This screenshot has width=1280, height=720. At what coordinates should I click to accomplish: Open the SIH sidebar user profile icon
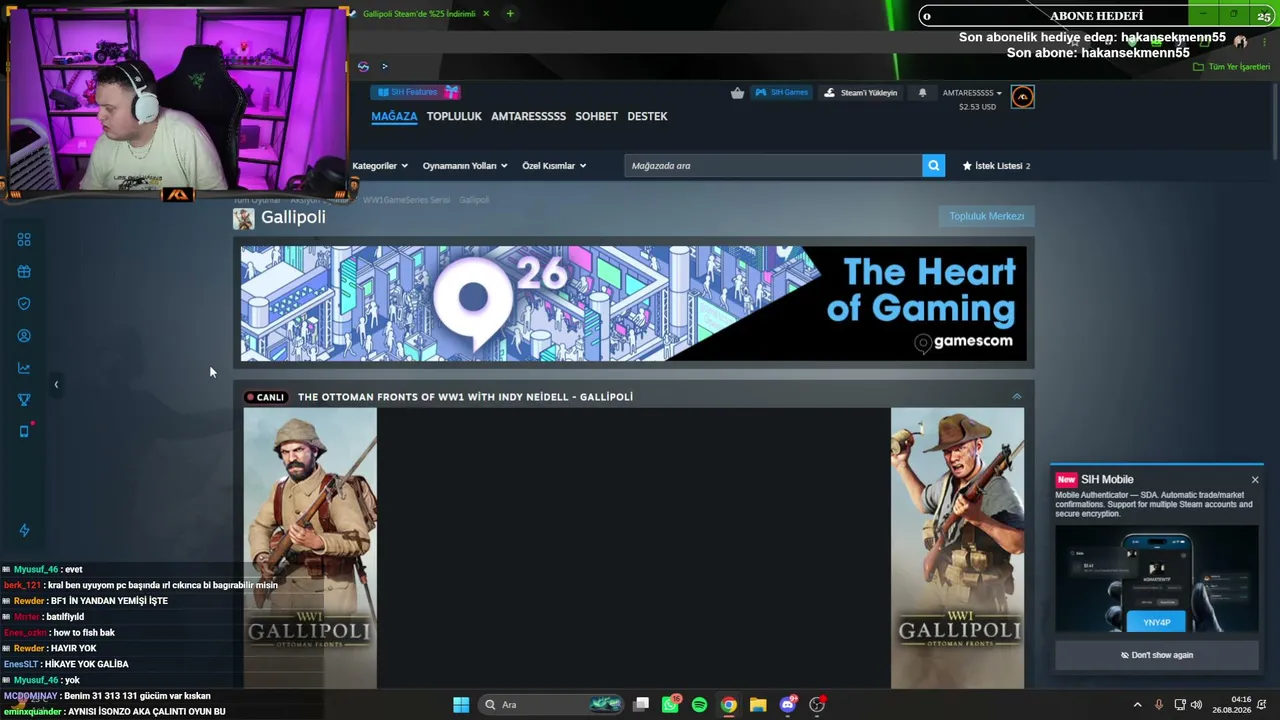pyautogui.click(x=24, y=336)
